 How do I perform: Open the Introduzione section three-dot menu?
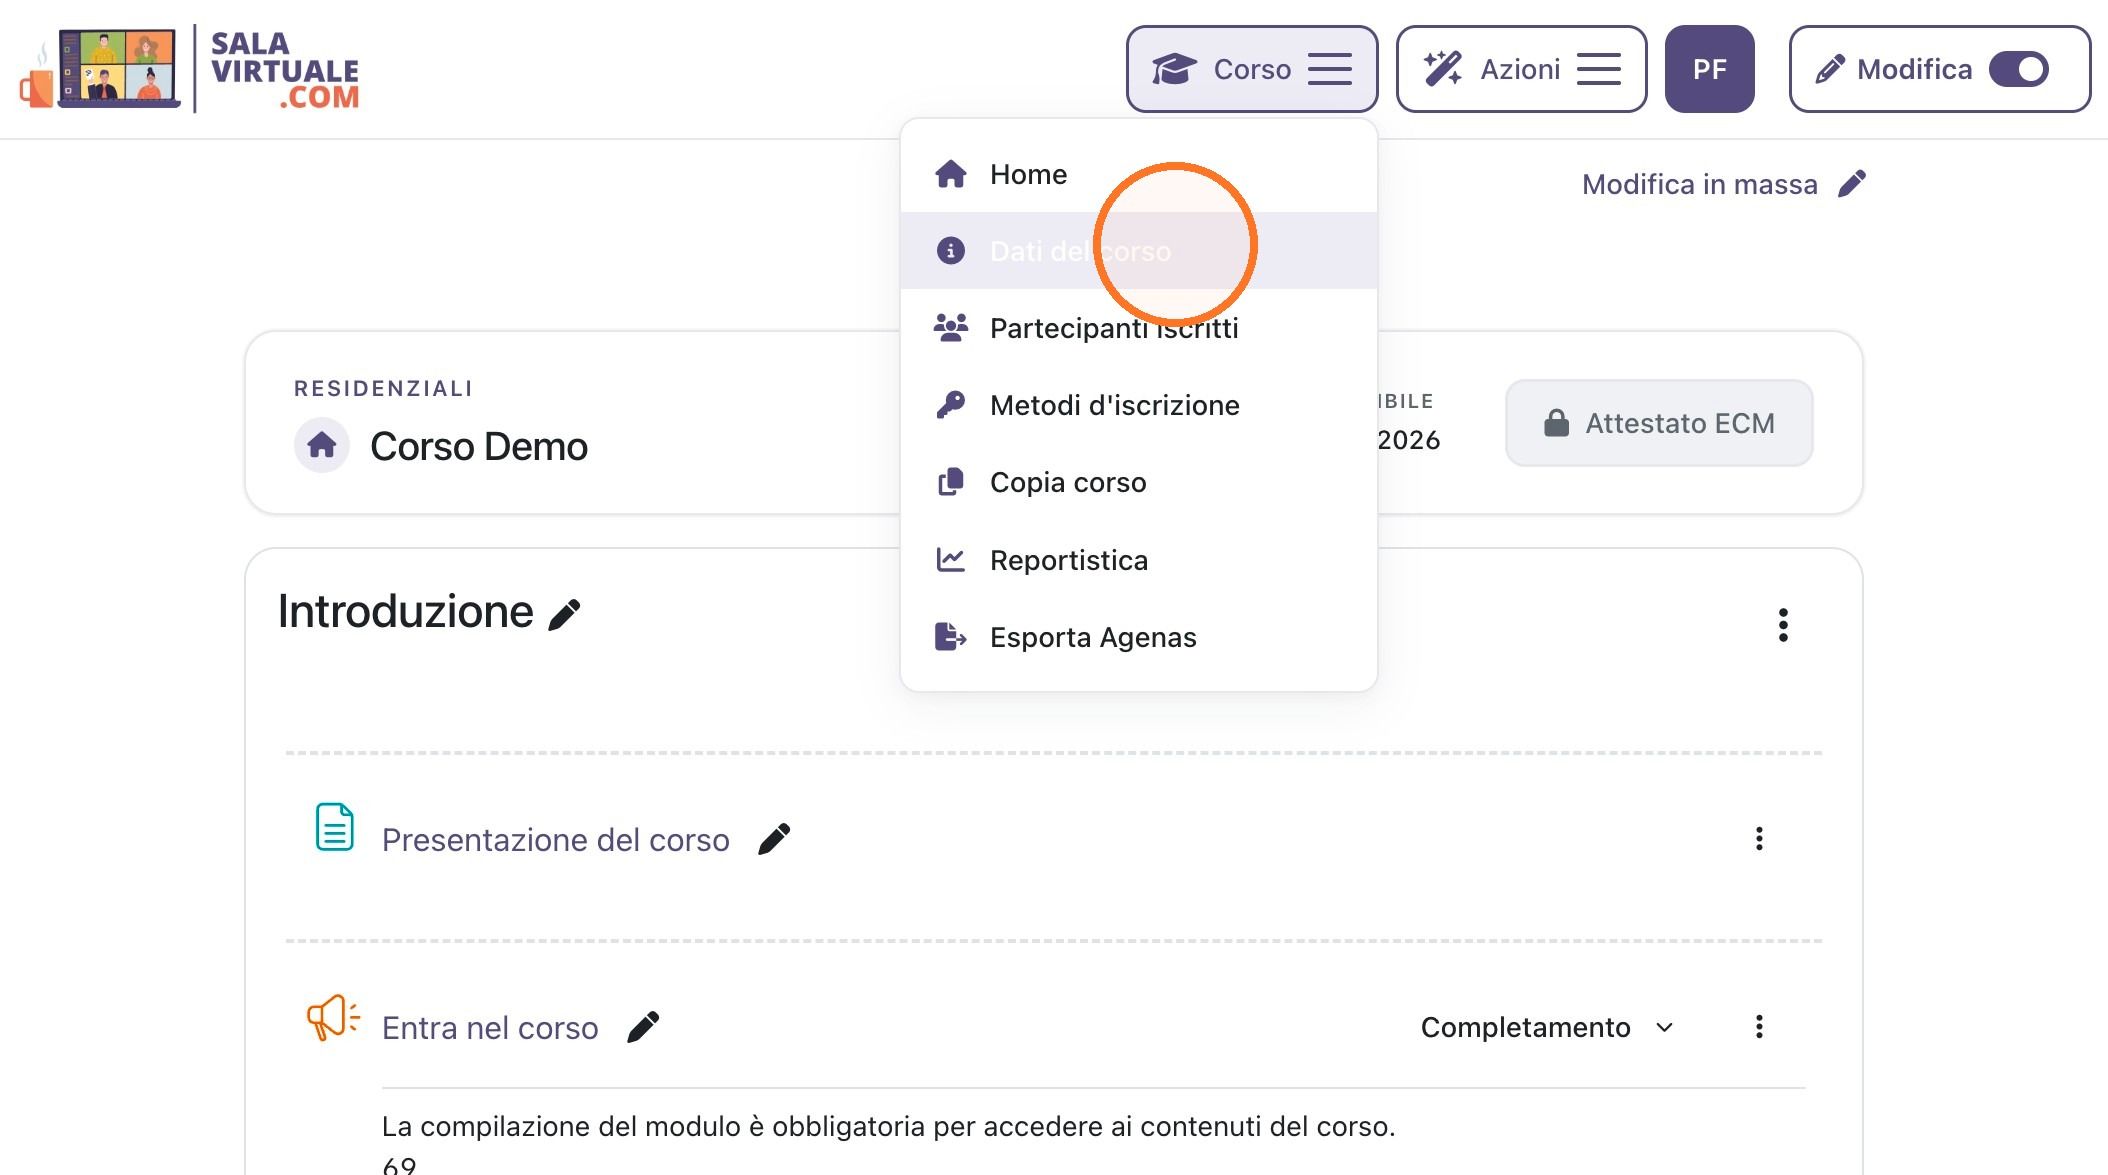click(1783, 625)
